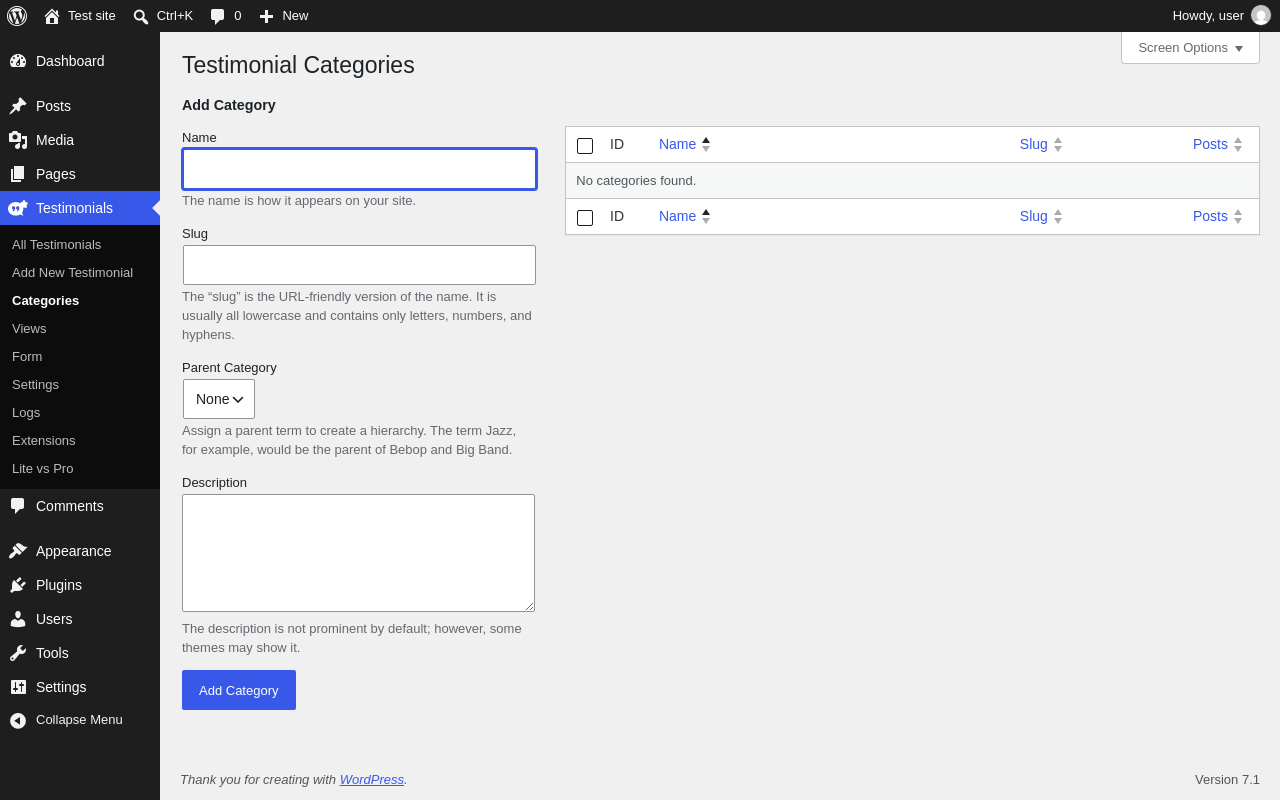The image size is (1280, 800).
Task: Click the Slug column link in the table header
Action: point(1034,144)
